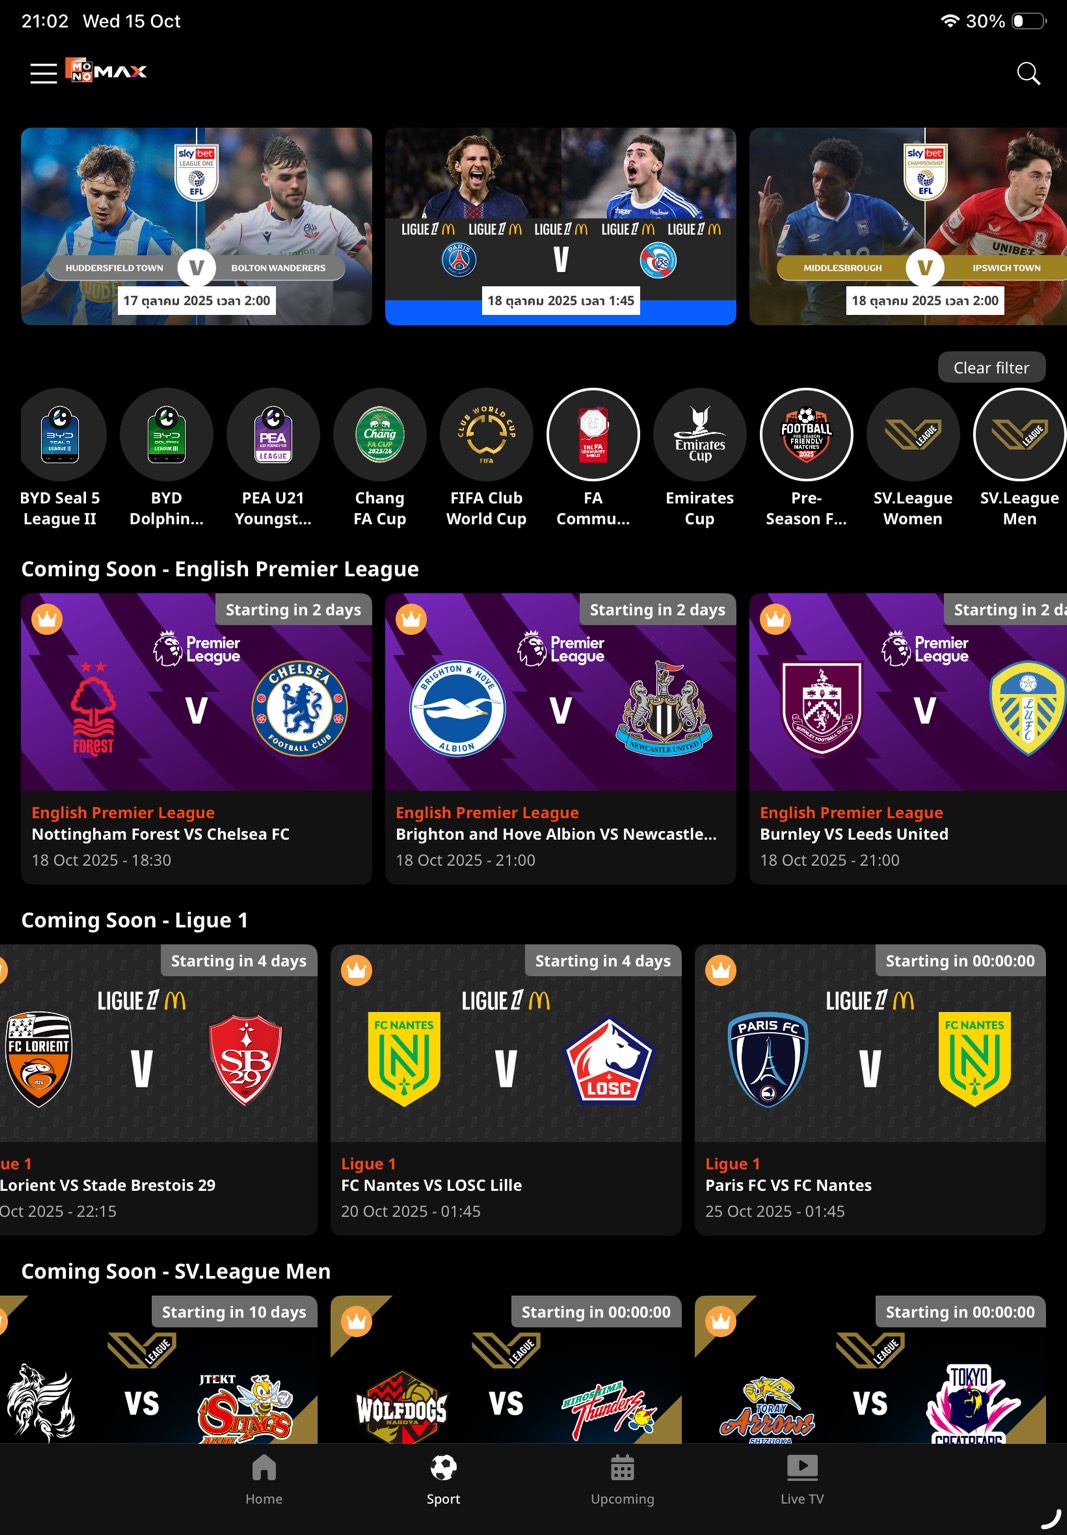Open the MonoMax logo home link
The width and height of the screenshot is (1067, 1535).
pyautogui.click(x=106, y=70)
